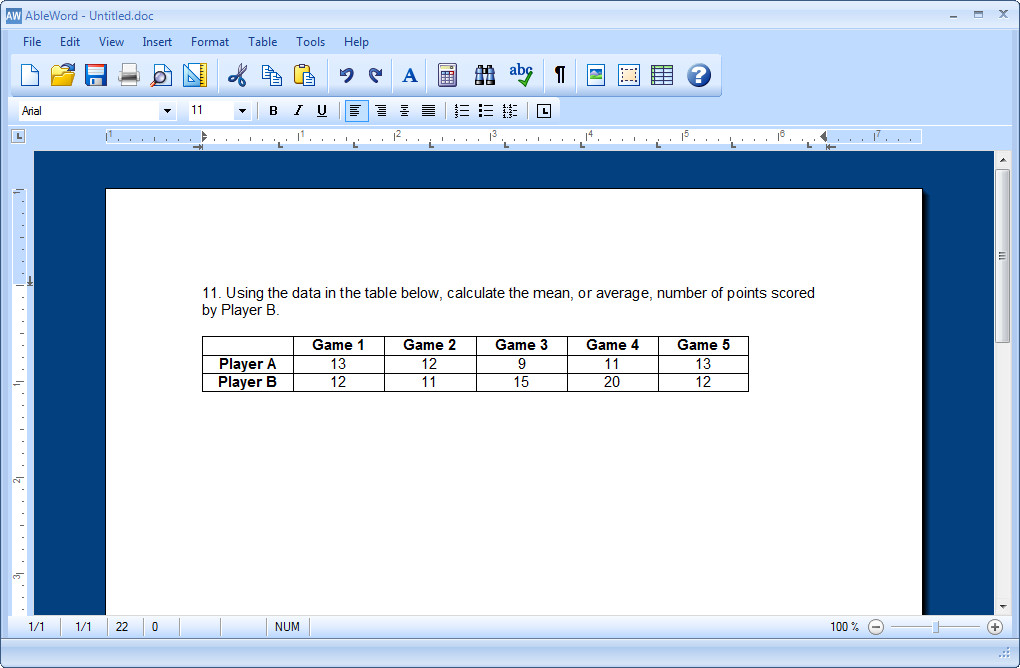Open page layout ruler icon
1020x668 pixels.
pyautogui.click(x=195, y=75)
